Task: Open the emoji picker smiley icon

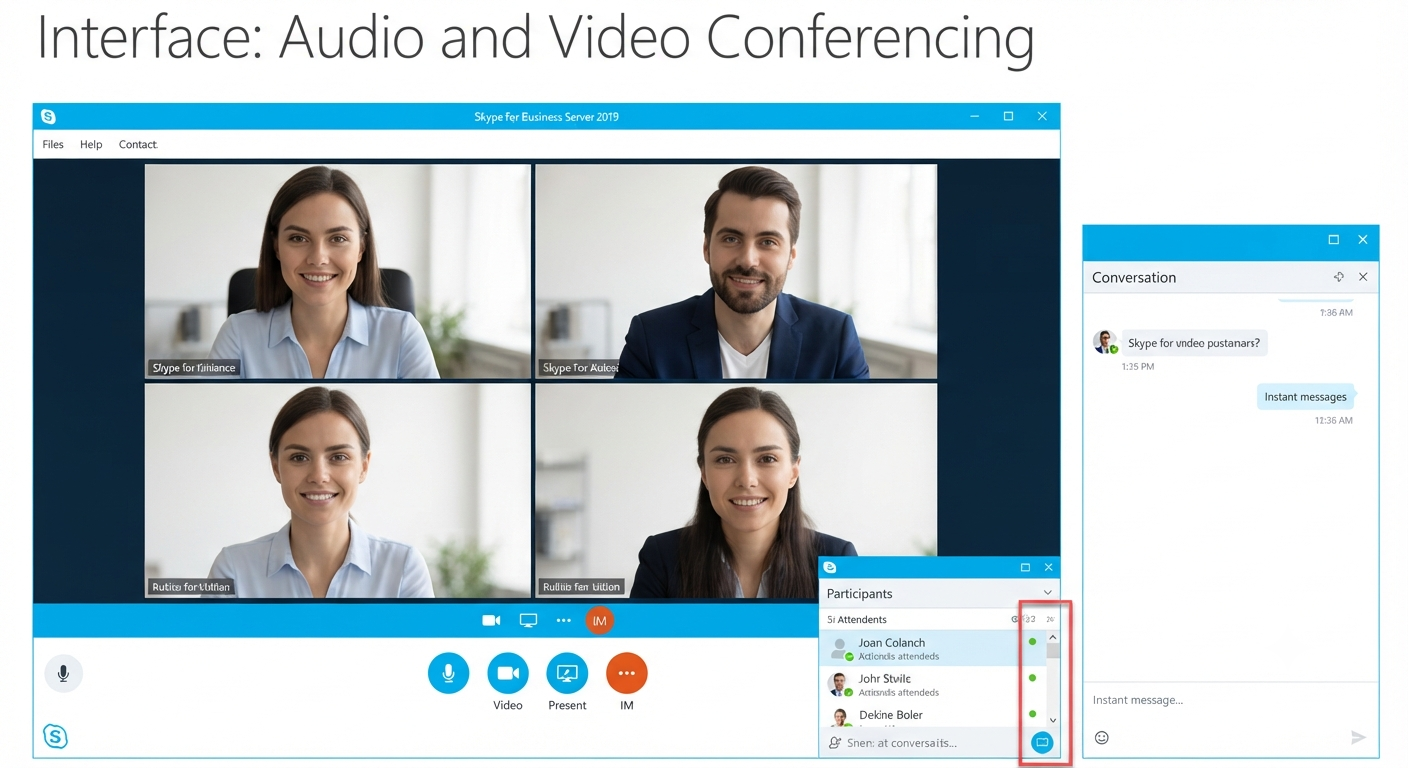Action: tap(1102, 738)
